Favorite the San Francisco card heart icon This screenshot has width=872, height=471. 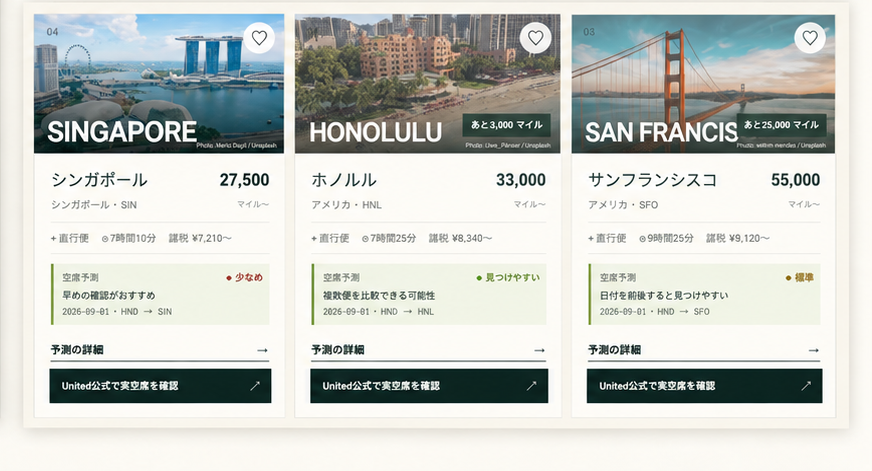coord(810,38)
